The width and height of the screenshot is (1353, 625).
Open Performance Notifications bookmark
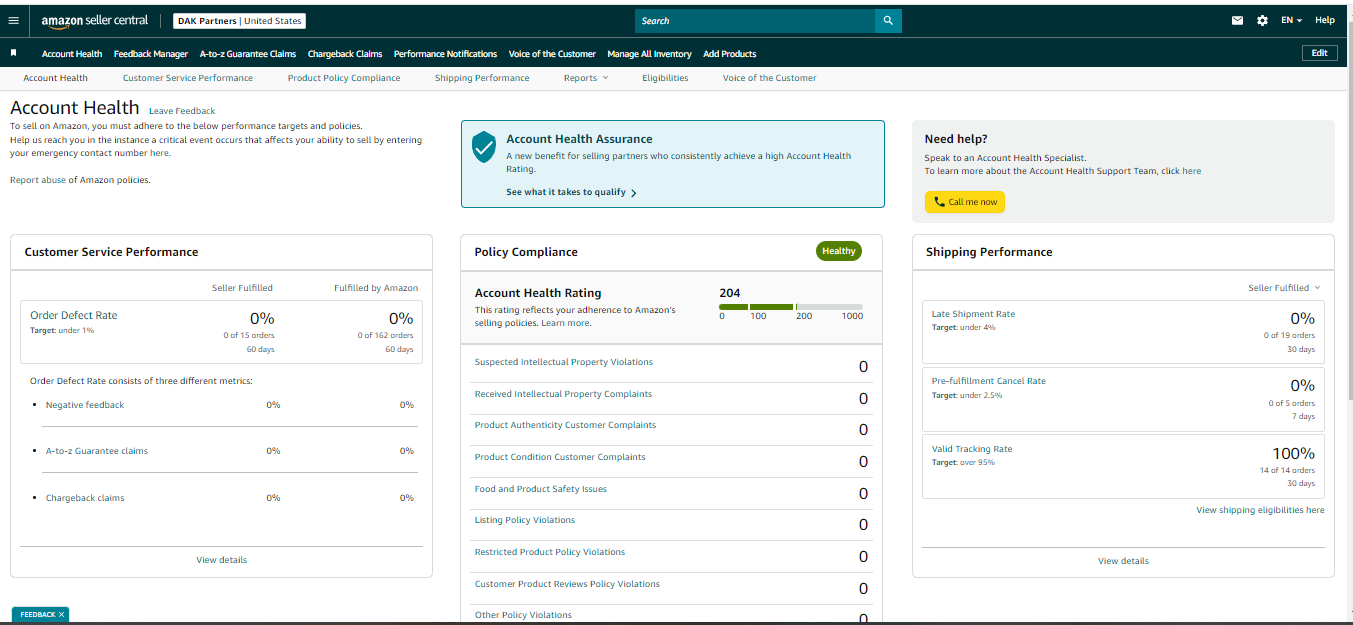445,54
